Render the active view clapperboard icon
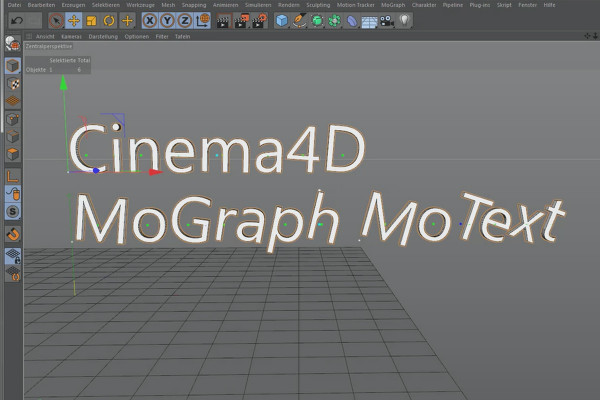Viewport: 600px width, 400px height. 223,21
